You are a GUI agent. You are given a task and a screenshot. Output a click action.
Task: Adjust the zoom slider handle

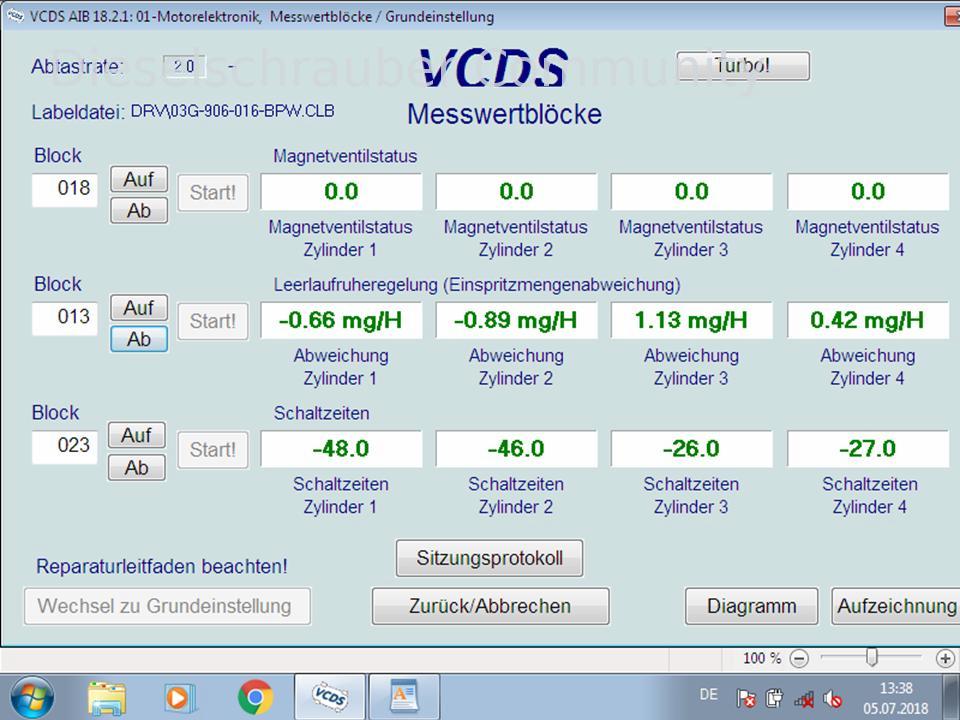(x=872, y=658)
